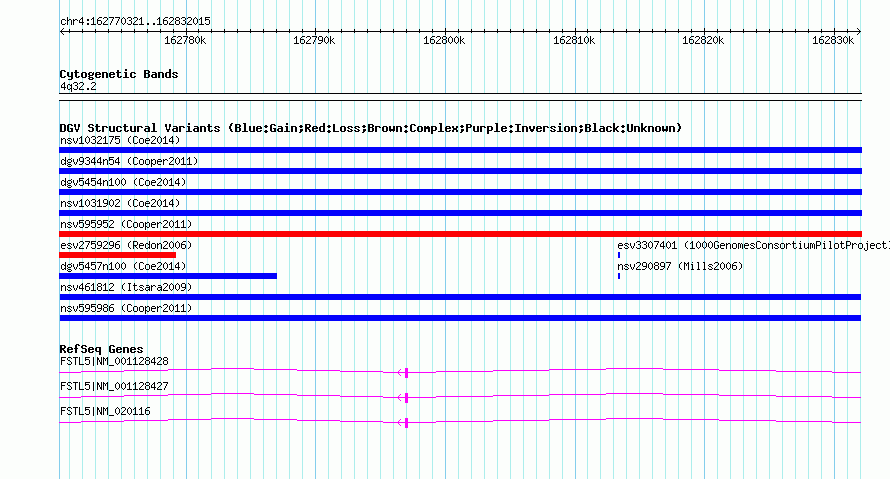Click the dgv5454n100 (Coe2014) label

[123, 182]
